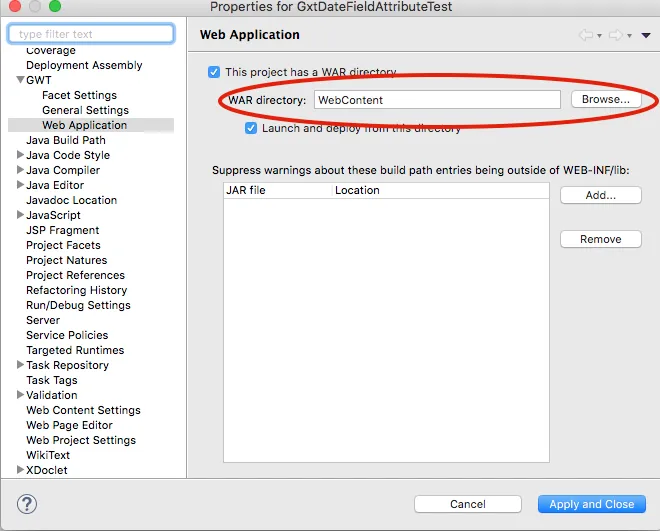Click the WAR directory text field
The image size is (660, 531).
pyautogui.click(x=437, y=100)
